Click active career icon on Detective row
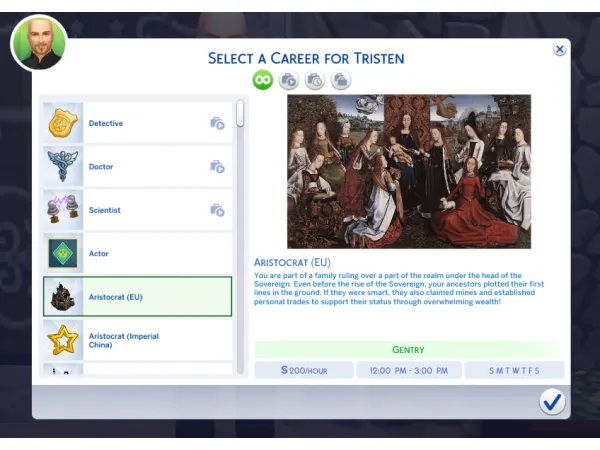The image size is (600, 450). click(217, 123)
